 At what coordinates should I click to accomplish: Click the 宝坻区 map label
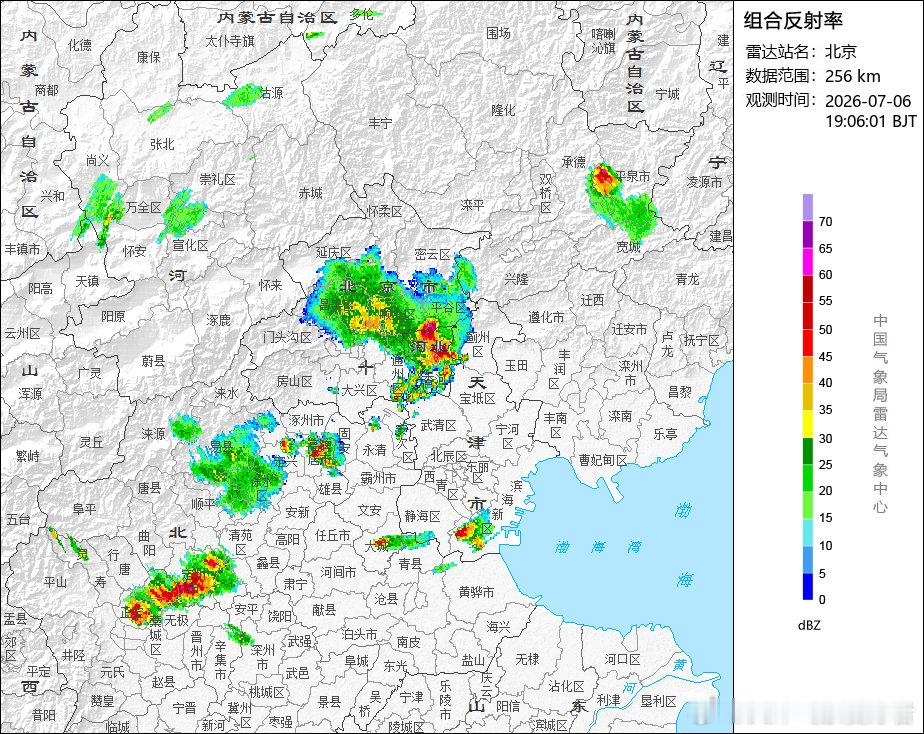478,398
